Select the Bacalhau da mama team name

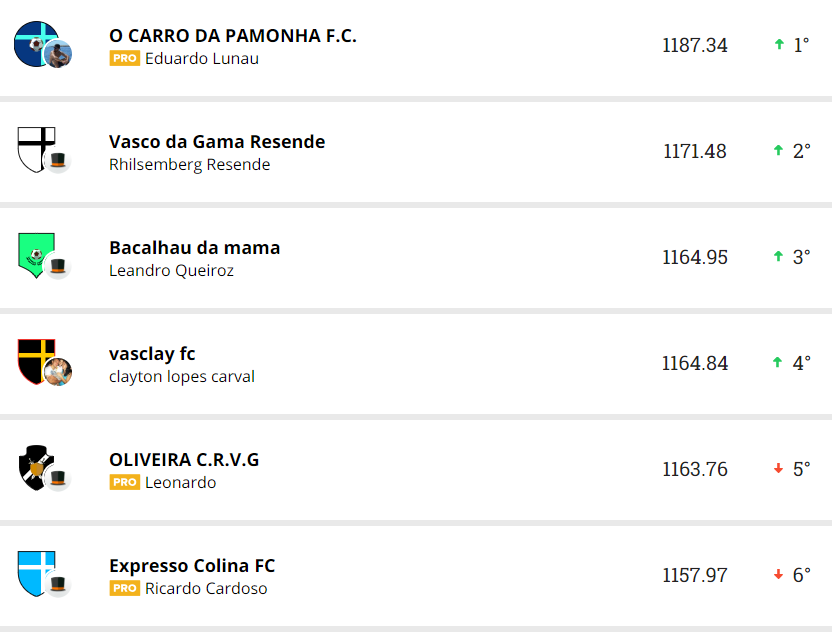coord(194,248)
